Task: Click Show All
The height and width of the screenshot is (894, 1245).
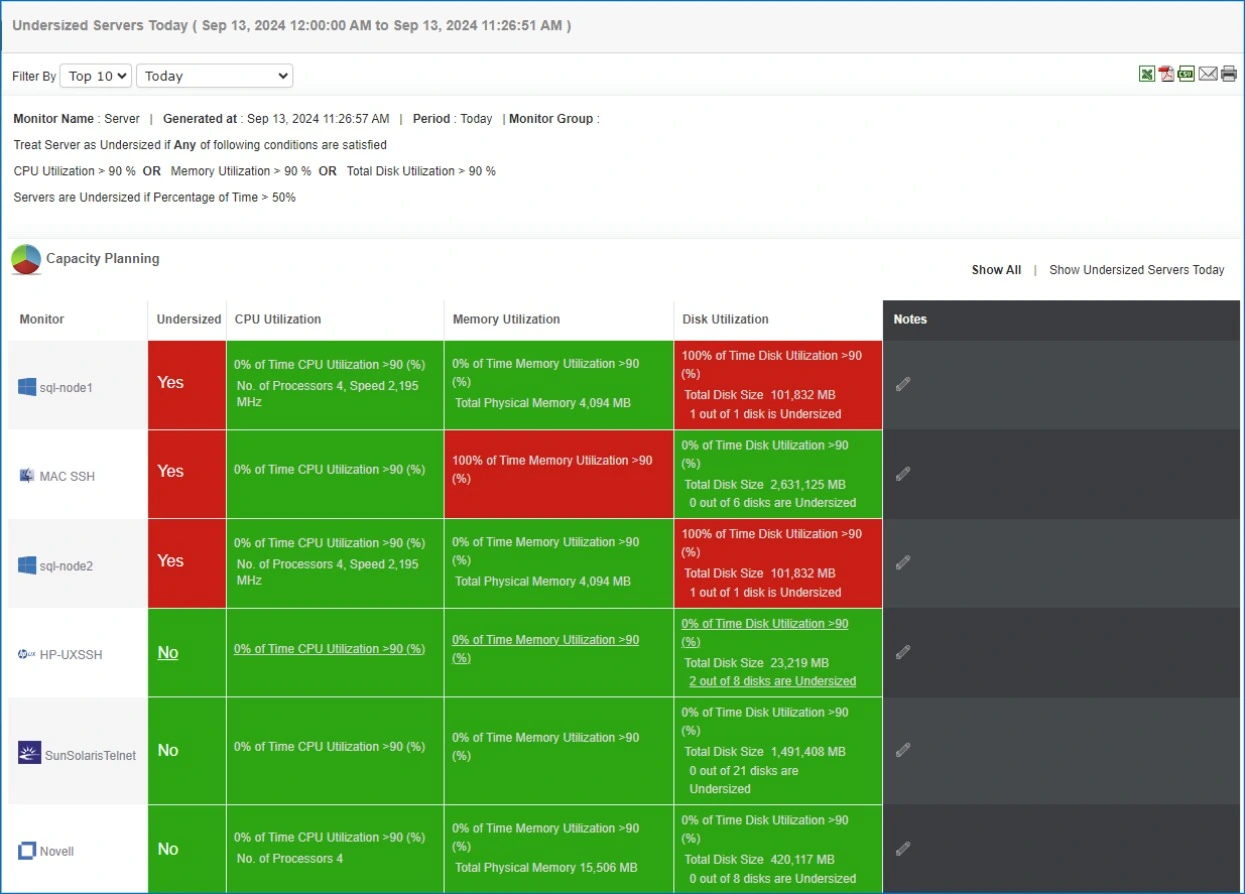Action: point(996,269)
